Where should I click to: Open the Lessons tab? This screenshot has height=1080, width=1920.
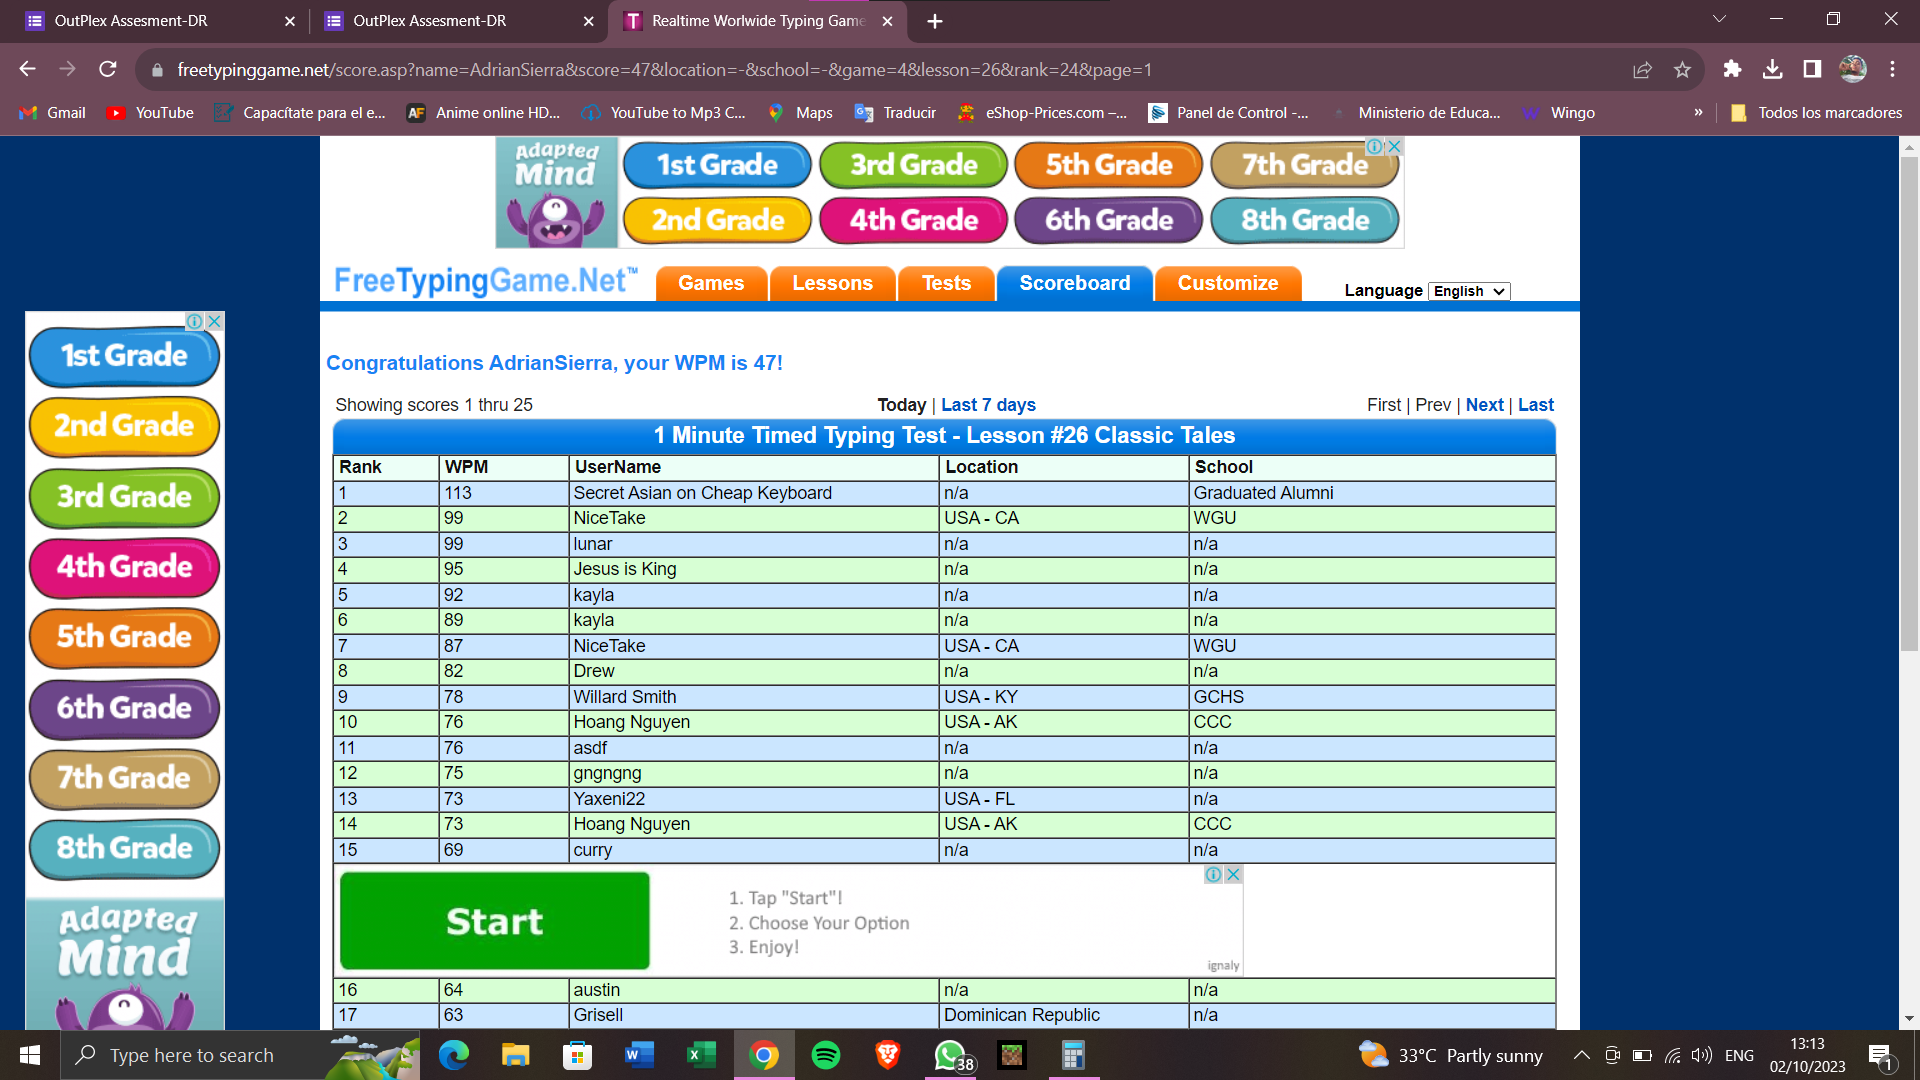[832, 283]
